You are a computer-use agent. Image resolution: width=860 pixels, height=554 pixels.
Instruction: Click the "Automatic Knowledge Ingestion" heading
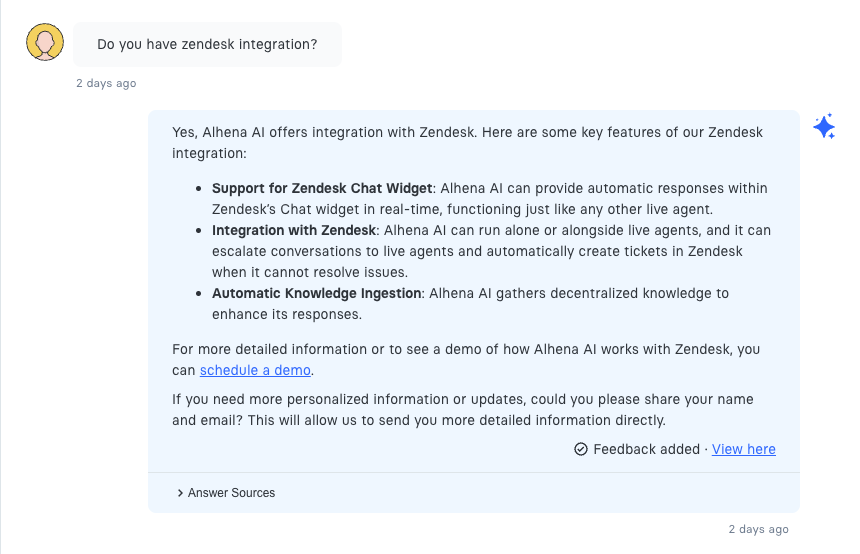click(318, 293)
